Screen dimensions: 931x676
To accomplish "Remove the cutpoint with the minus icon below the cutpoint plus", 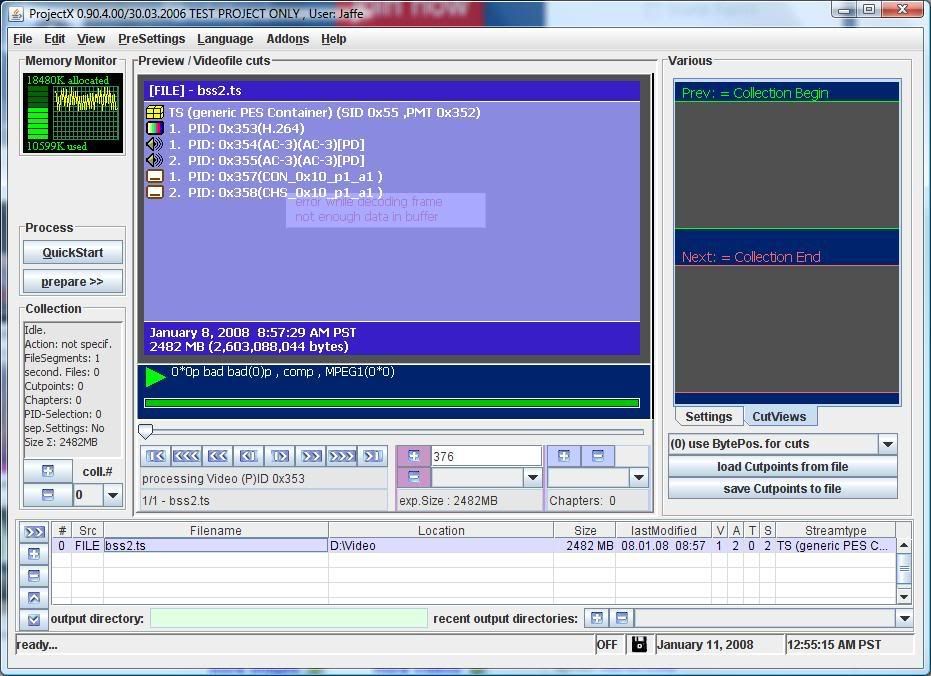I will [414, 477].
